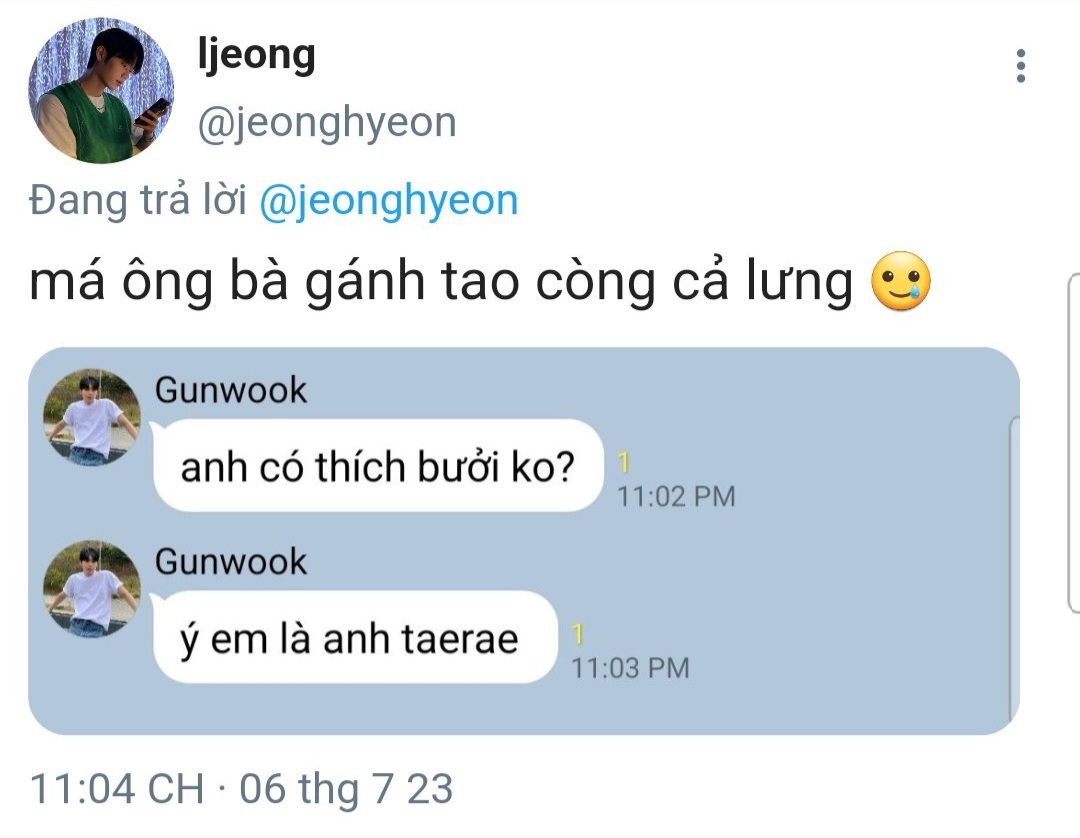Open the three-dot tweet options menu
The image size is (1080, 838).
point(1021,66)
